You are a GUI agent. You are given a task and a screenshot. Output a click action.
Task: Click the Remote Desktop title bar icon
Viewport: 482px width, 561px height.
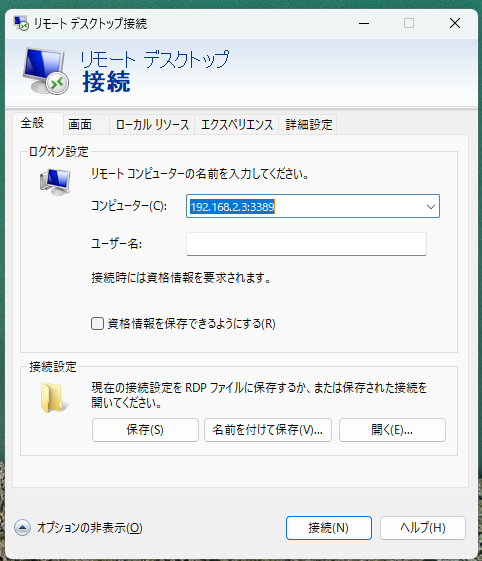click(x=21, y=23)
